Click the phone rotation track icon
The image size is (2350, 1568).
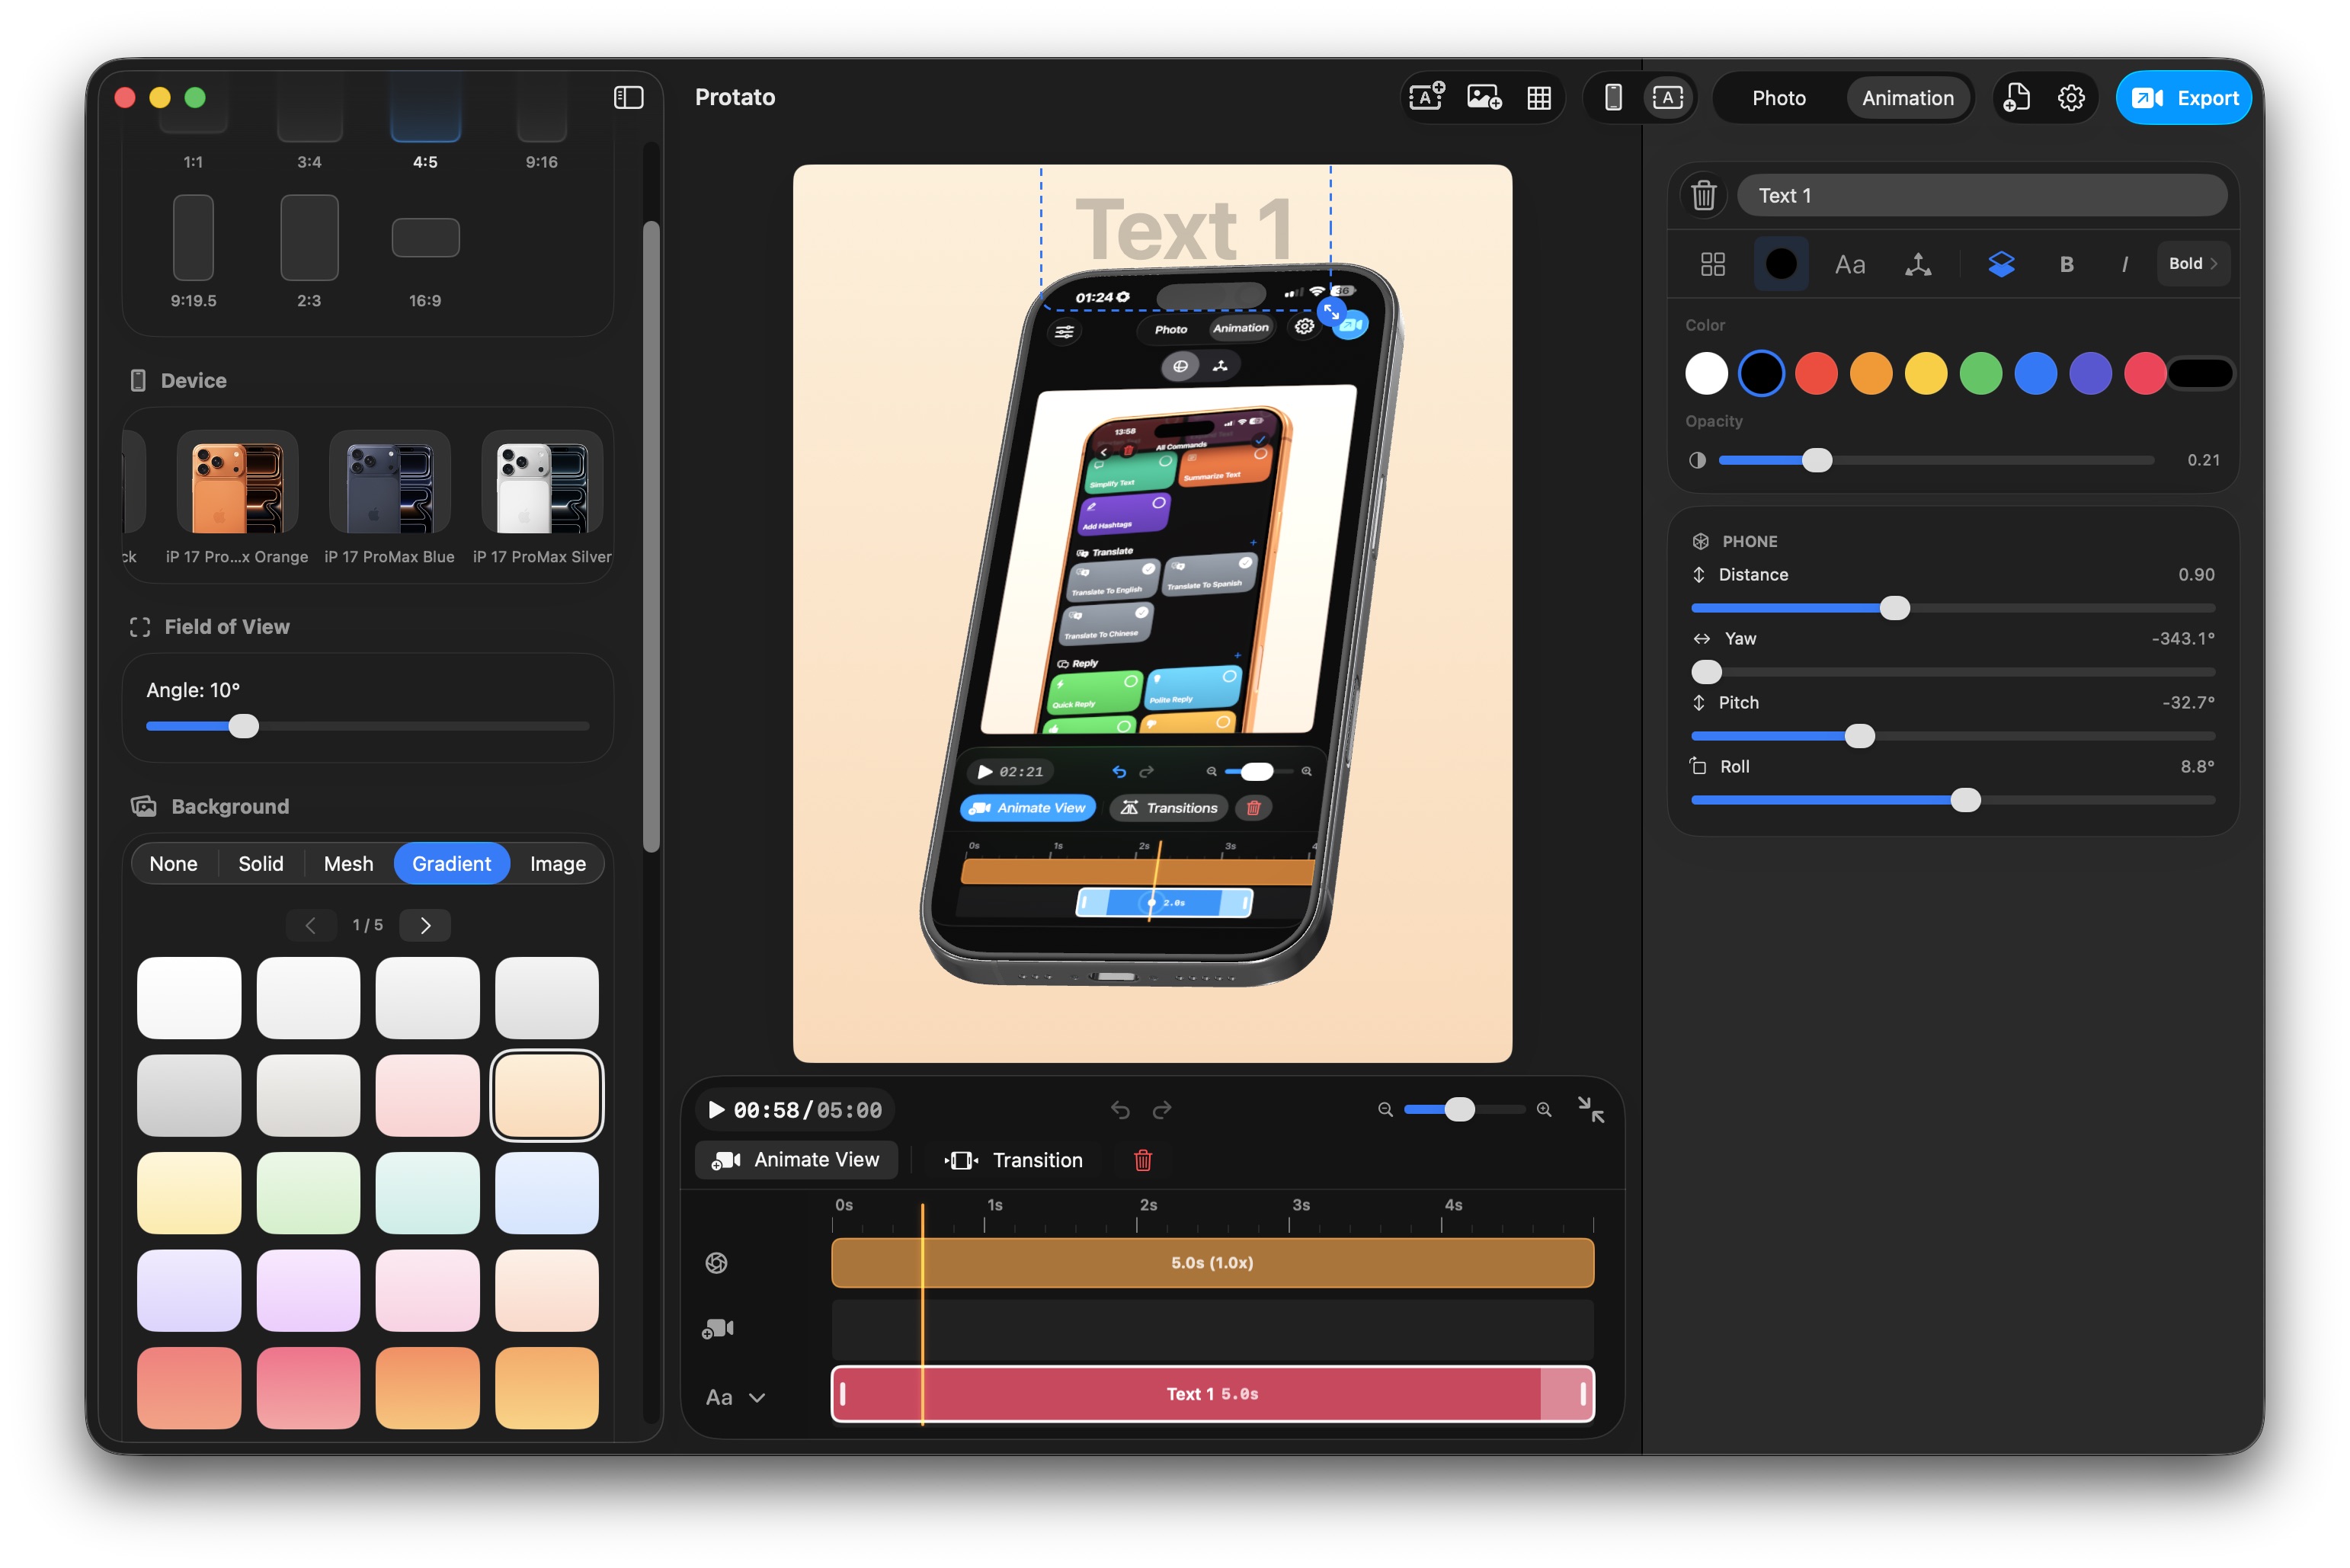[716, 1263]
